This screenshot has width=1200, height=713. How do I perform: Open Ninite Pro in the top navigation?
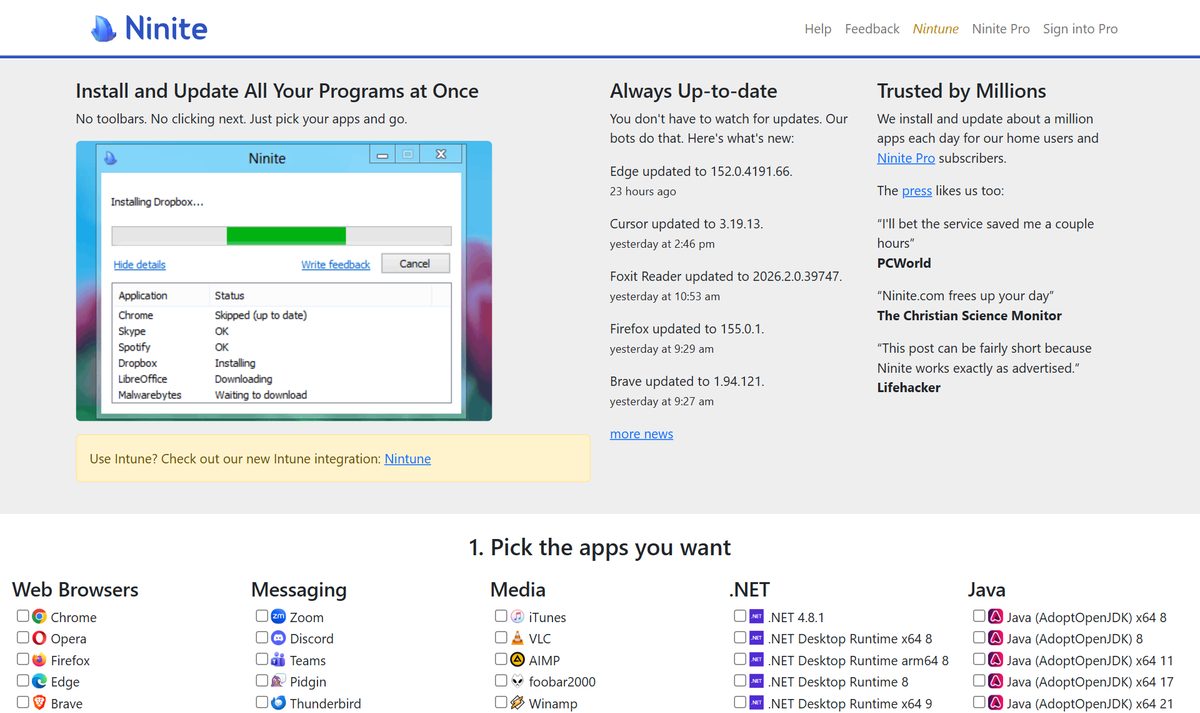click(x=1001, y=29)
